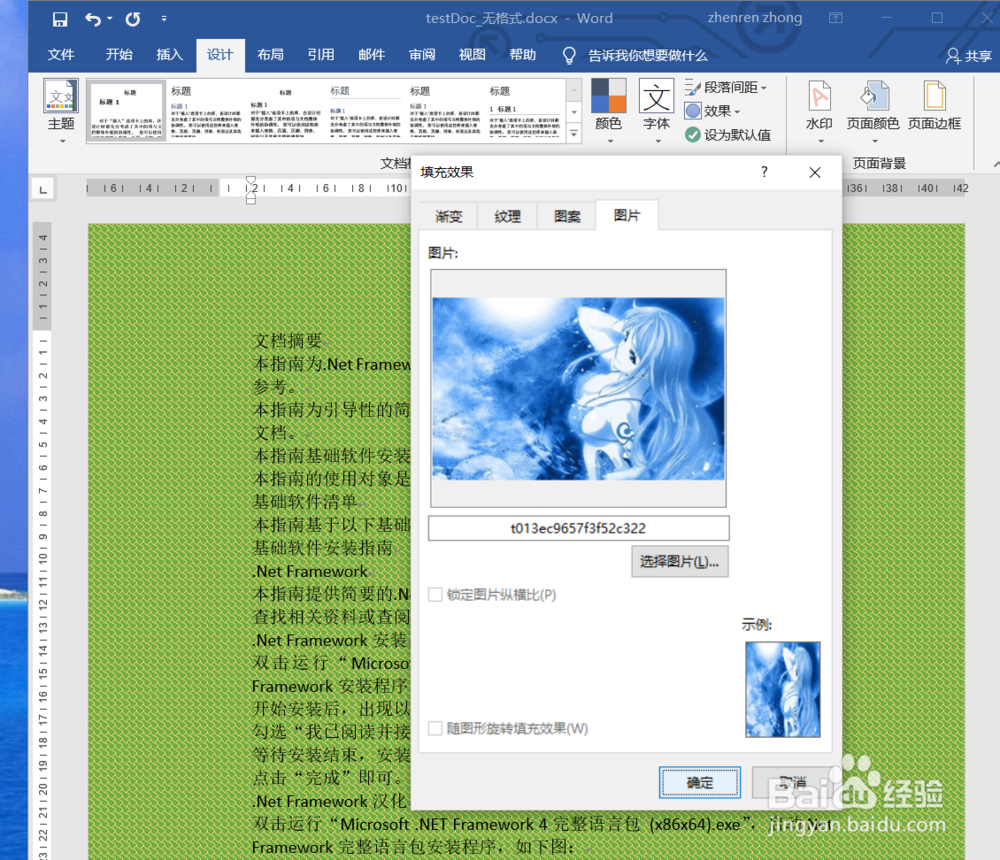Toggle 锁定图片纵横比(P) checkbox
This screenshot has height=860, width=1000.
(x=436, y=595)
